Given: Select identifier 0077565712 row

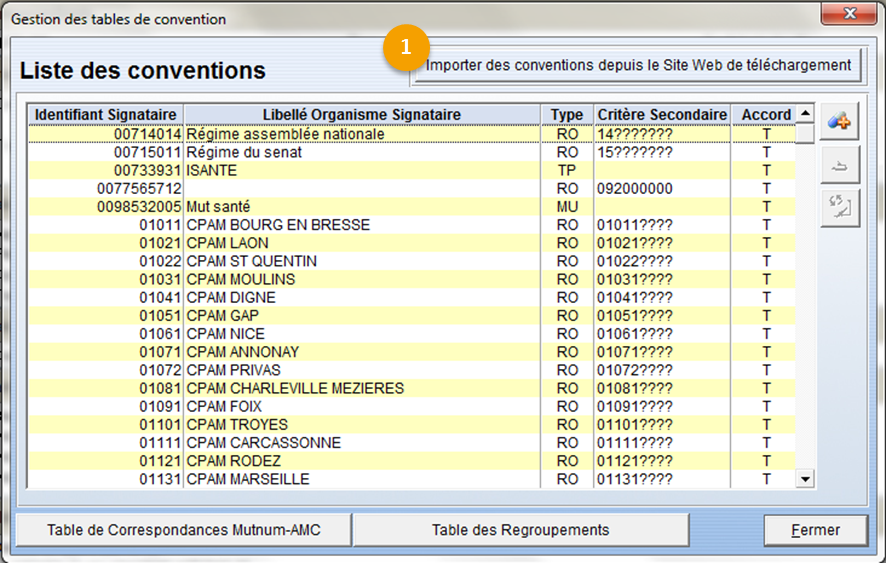Looking at the screenshot, I should [x=412, y=188].
